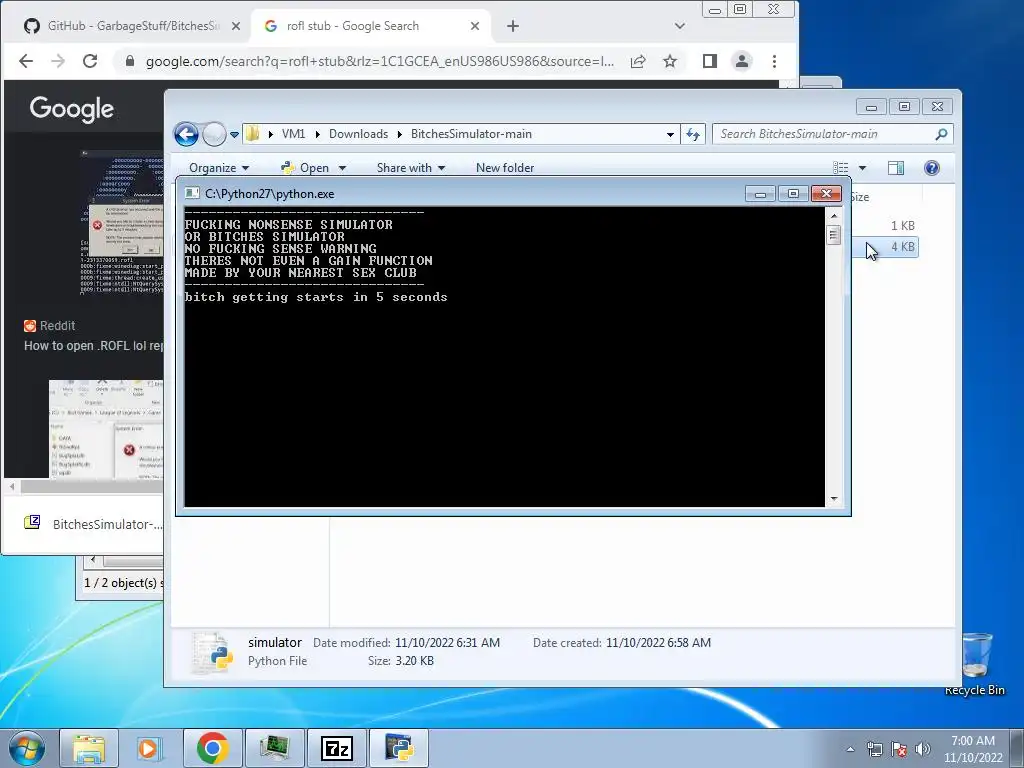Screen dimensions: 1024x768
Task: Change view with the views icon
Action: click(x=841, y=168)
